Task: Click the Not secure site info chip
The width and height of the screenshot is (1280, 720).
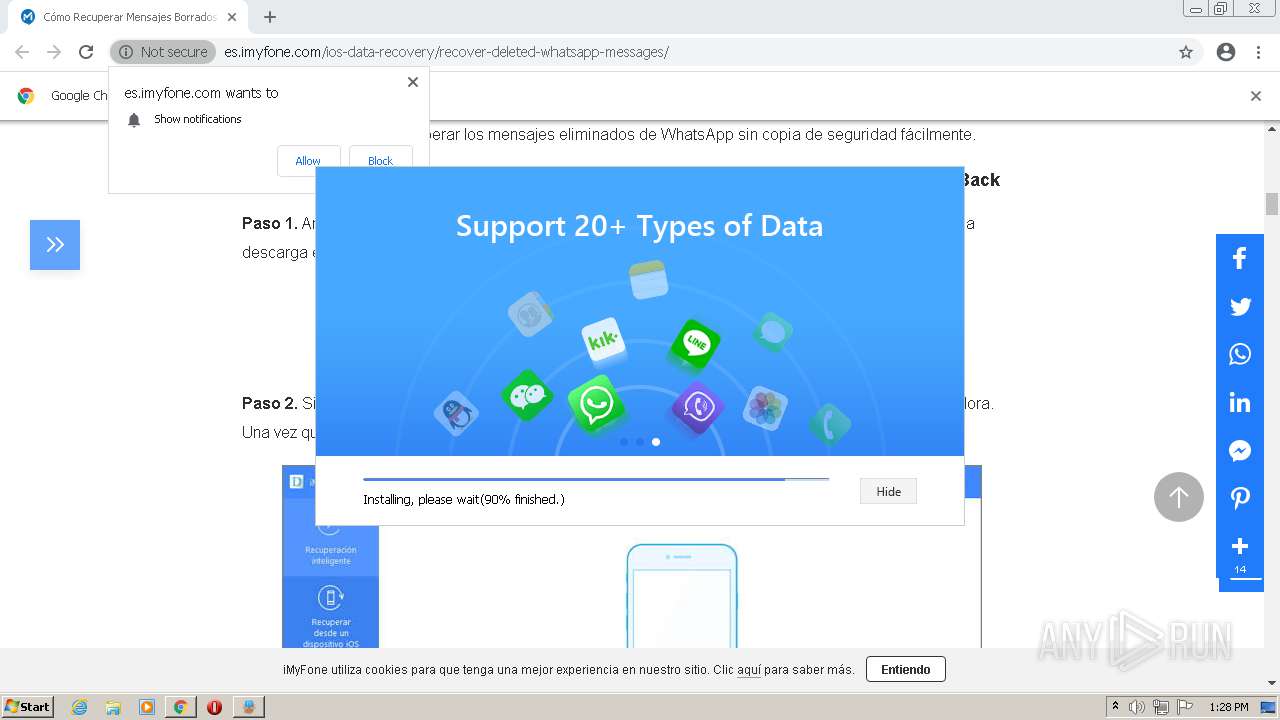Action: click(x=163, y=52)
